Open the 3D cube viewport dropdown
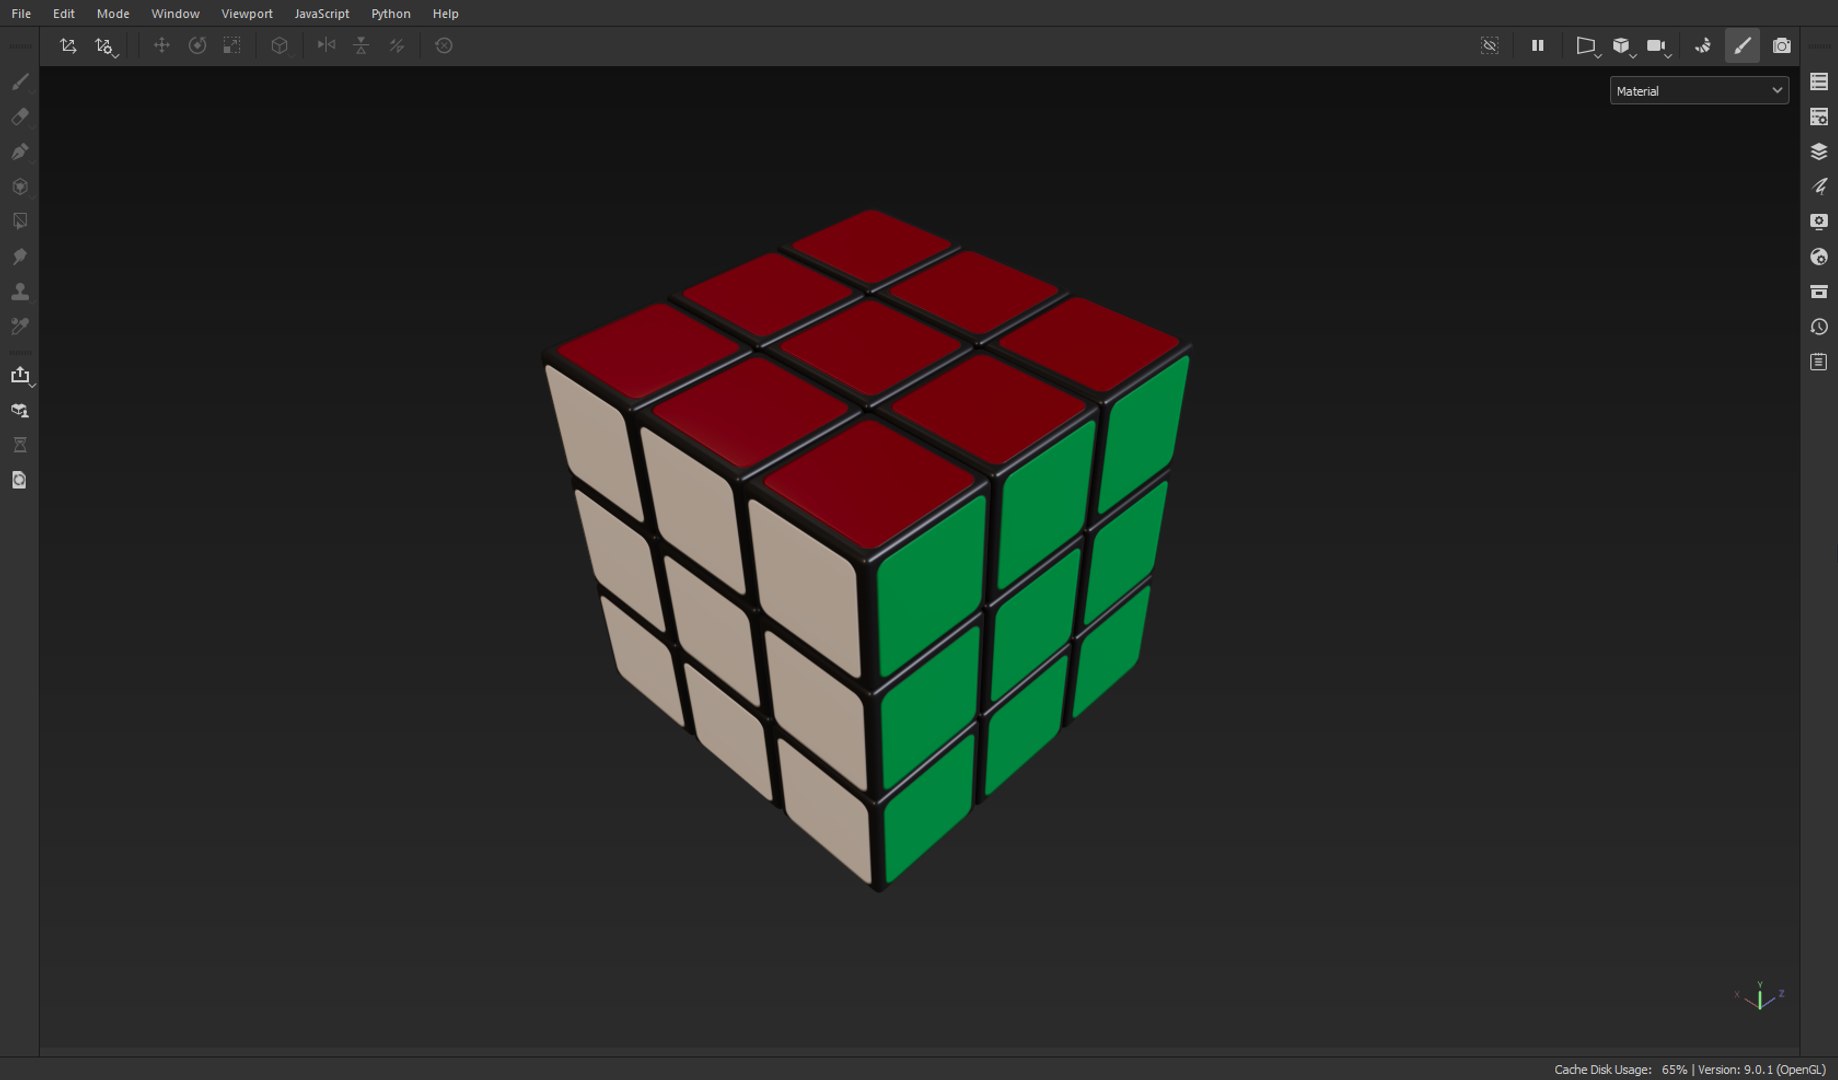The image size is (1838, 1080). (x=1623, y=46)
